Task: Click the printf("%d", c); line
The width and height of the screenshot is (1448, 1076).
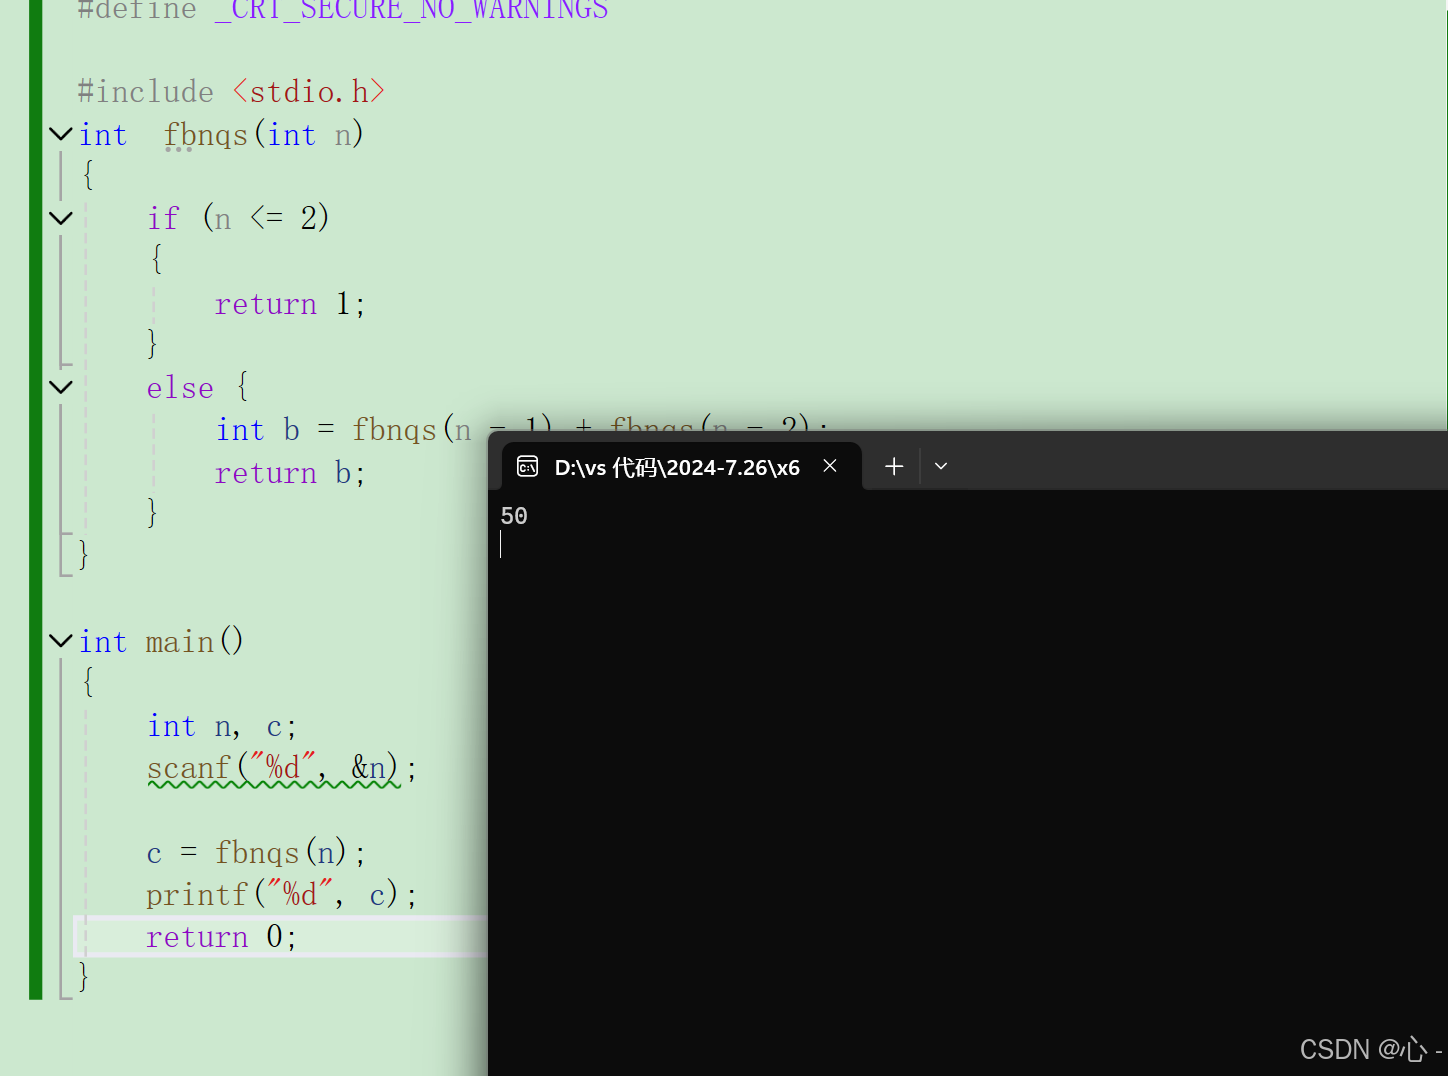Action: point(281,895)
